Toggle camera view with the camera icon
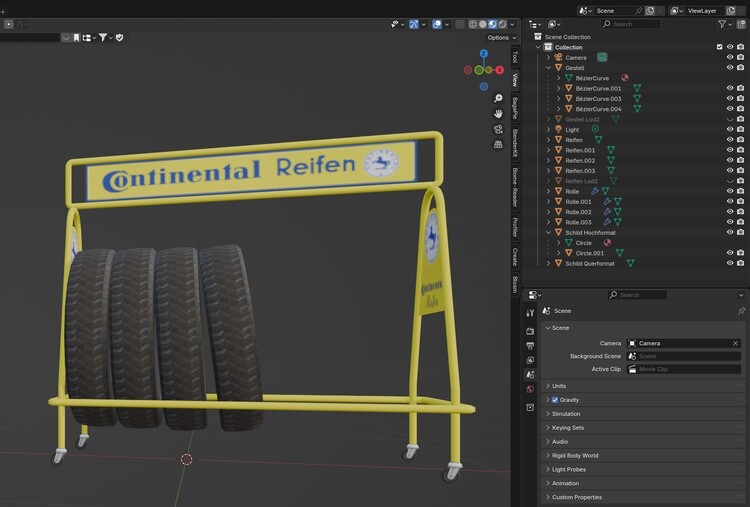Screen dimensions: 750x507 [x=498, y=129]
